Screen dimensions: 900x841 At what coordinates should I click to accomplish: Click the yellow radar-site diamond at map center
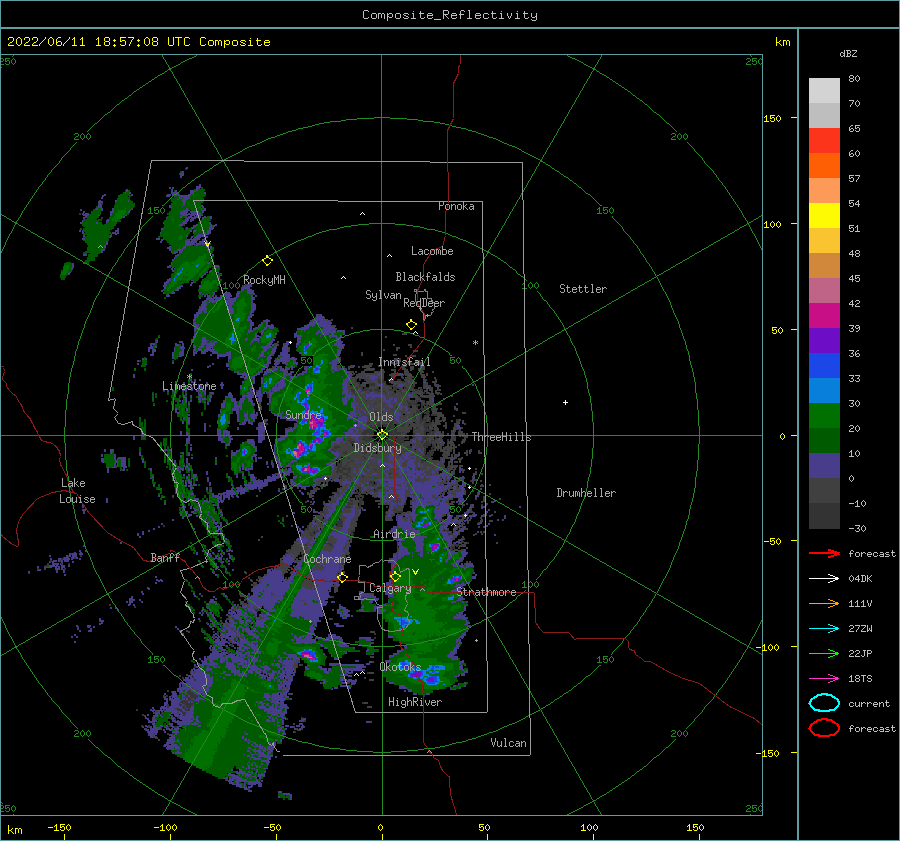[382, 435]
